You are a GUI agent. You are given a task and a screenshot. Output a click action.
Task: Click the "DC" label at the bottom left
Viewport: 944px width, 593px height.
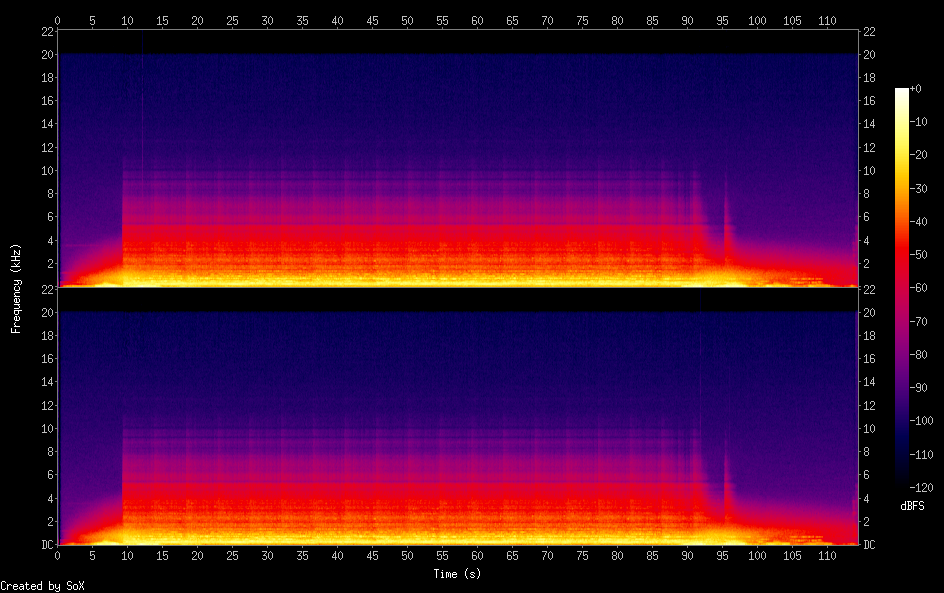click(47, 545)
